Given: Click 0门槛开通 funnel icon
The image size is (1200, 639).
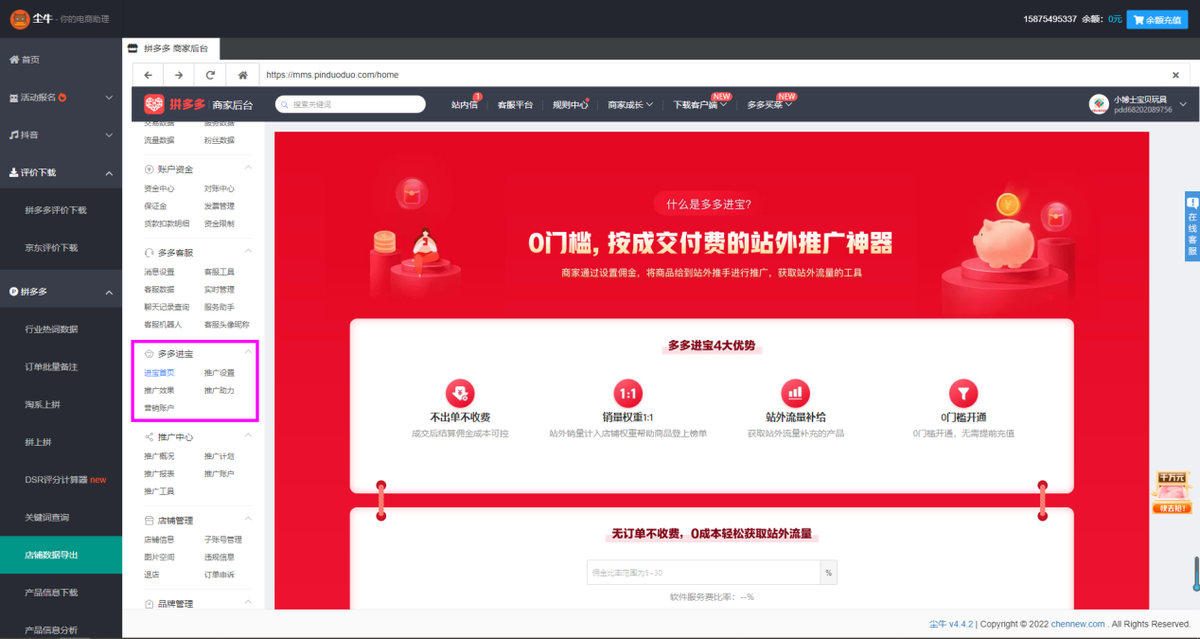Looking at the screenshot, I should point(963,392).
